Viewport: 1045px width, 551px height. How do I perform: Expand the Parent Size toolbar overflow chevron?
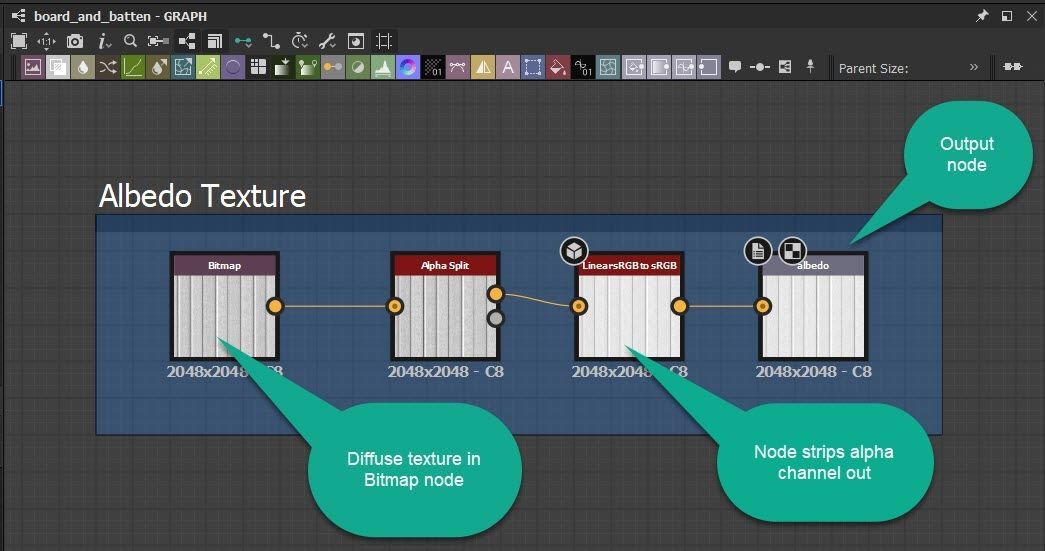coord(974,68)
